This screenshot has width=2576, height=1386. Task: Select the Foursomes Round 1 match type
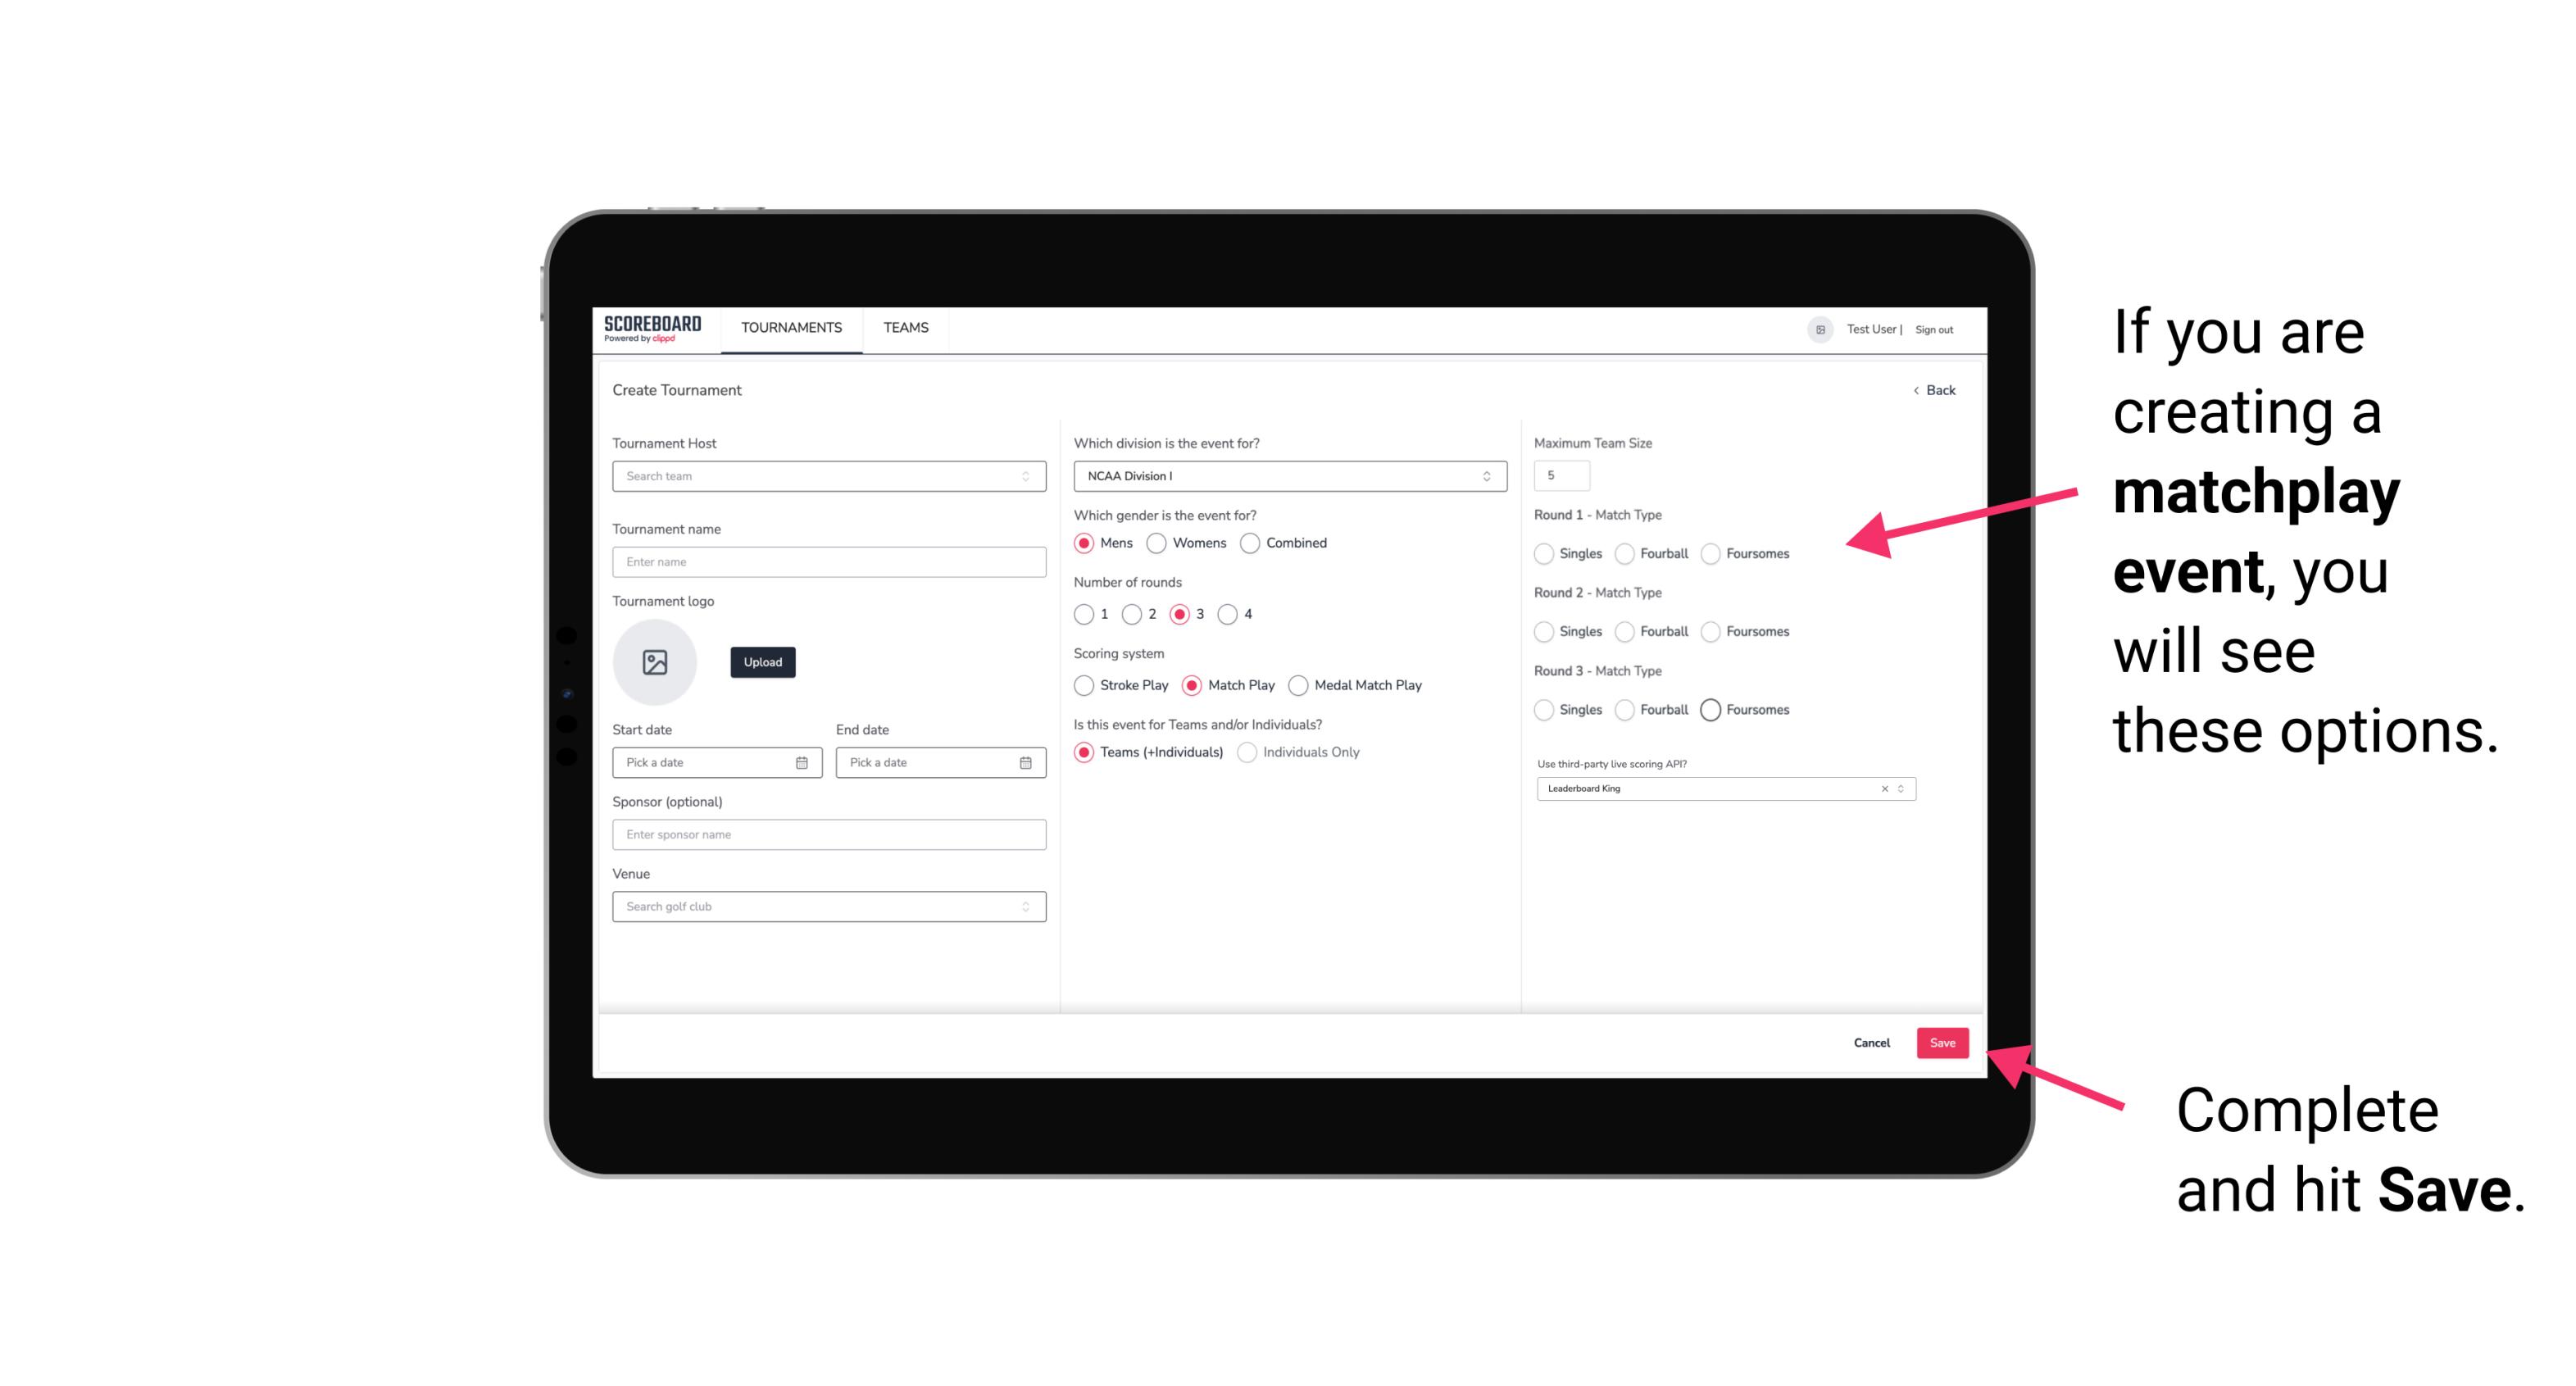point(1711,553)
